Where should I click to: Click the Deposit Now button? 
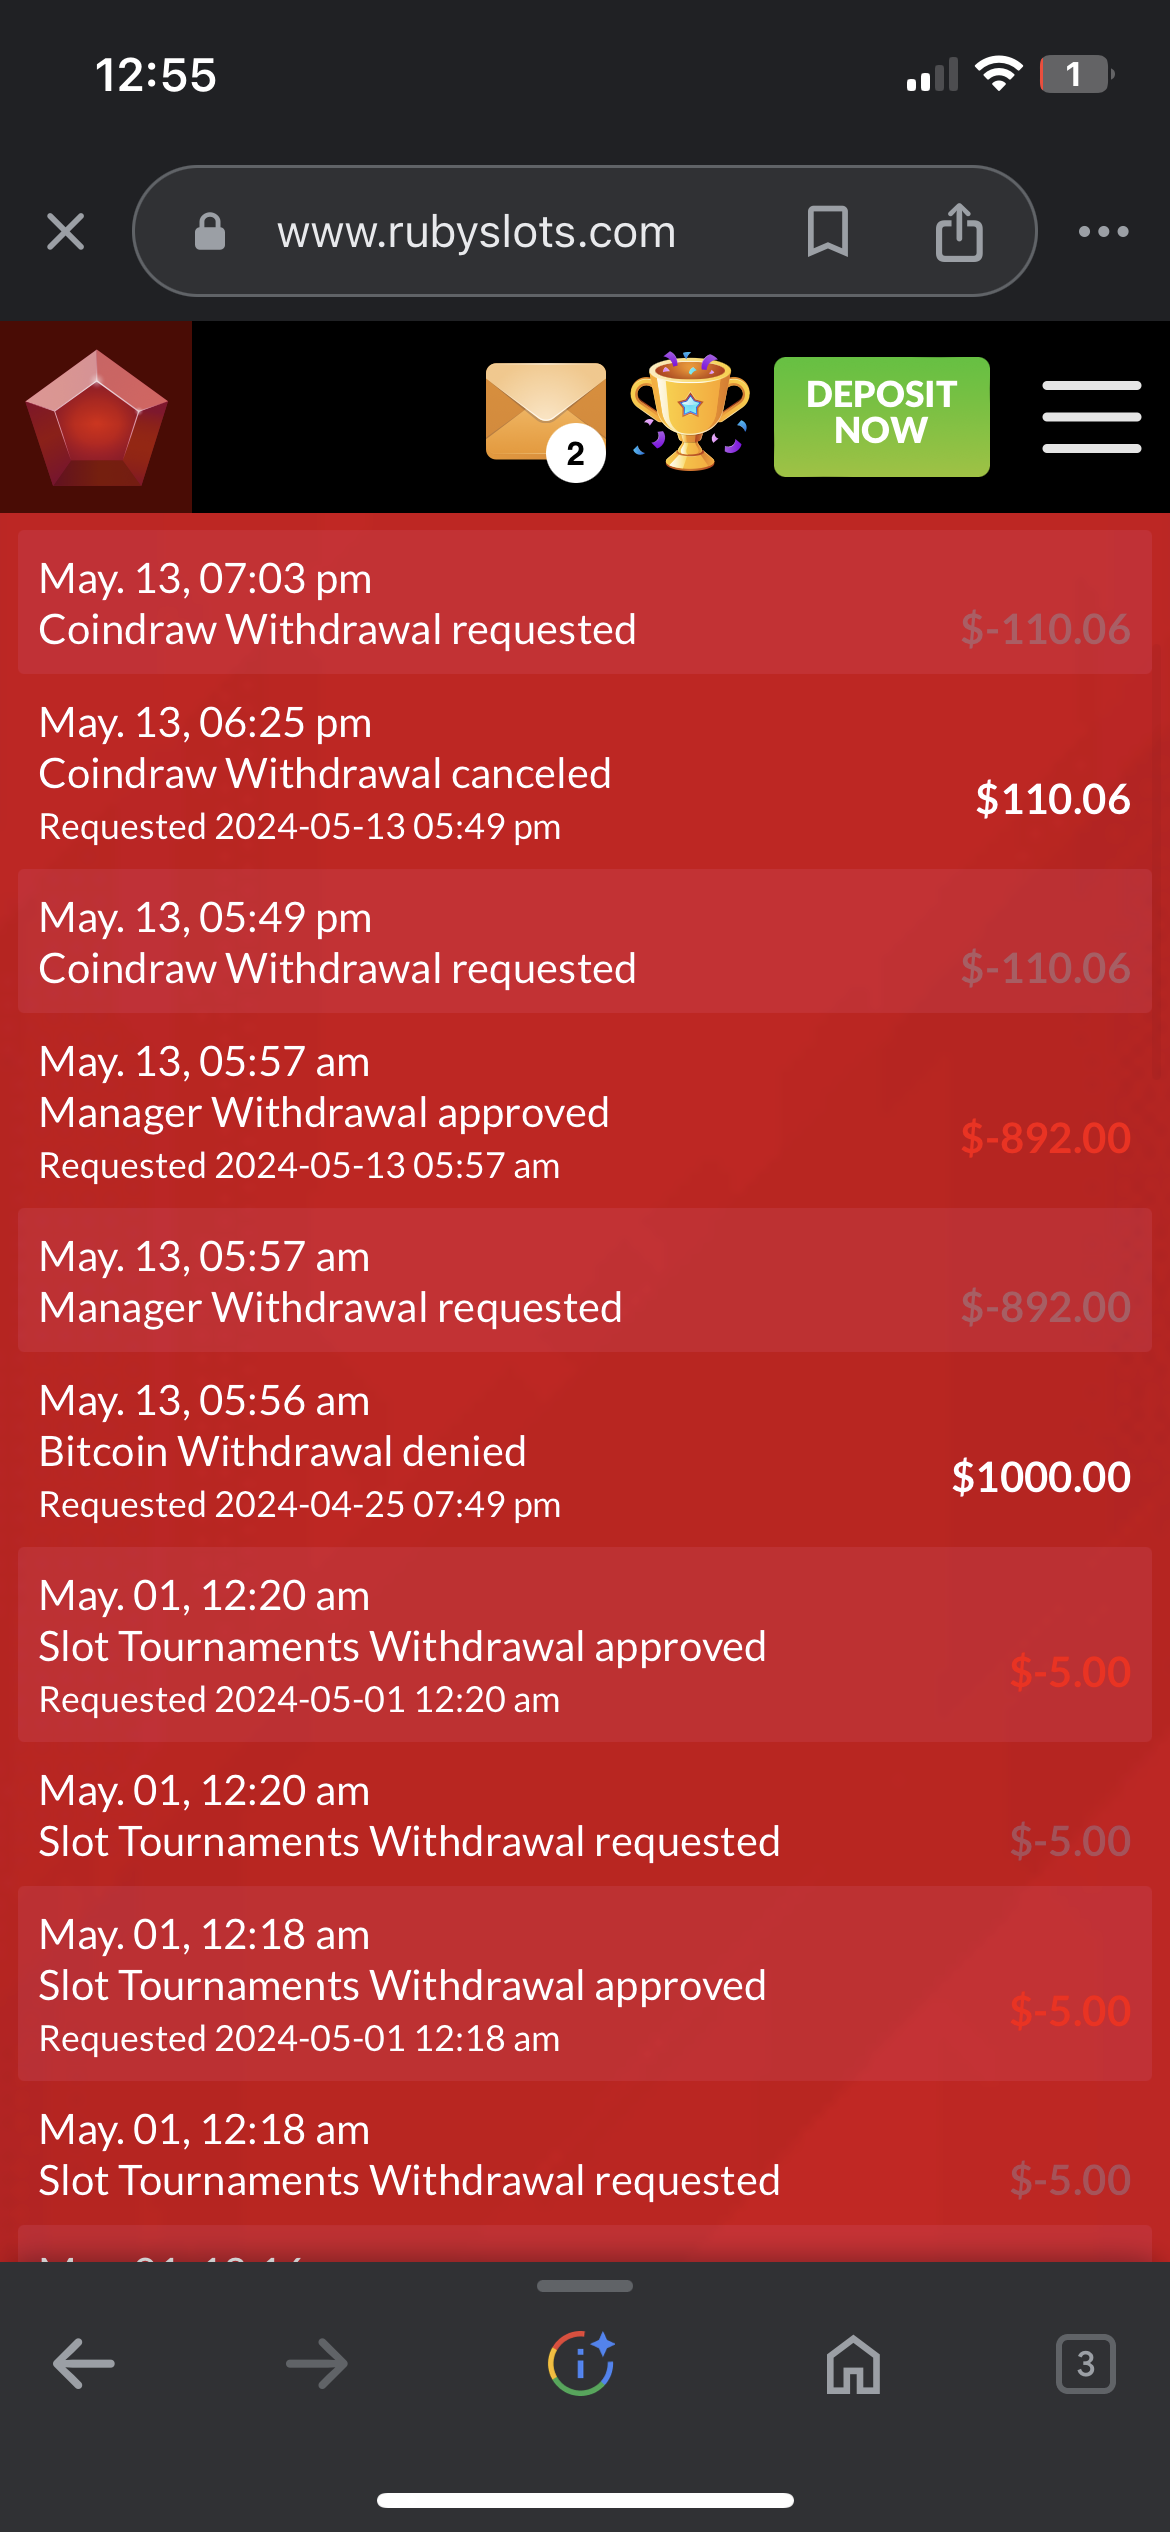881,417
